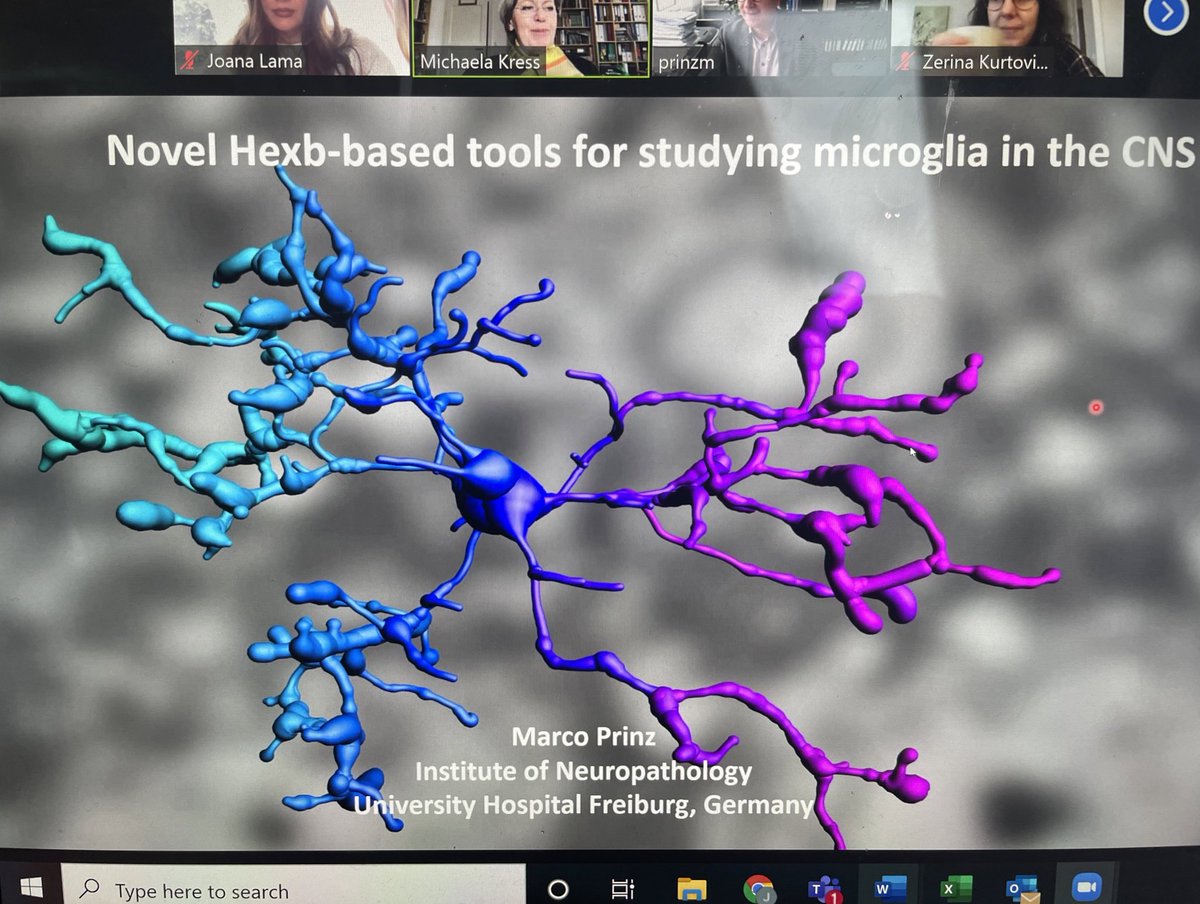Select Joana Lama's video thumbnail
The height and width of the screenshot is (904, 1200).
point(290,37)
